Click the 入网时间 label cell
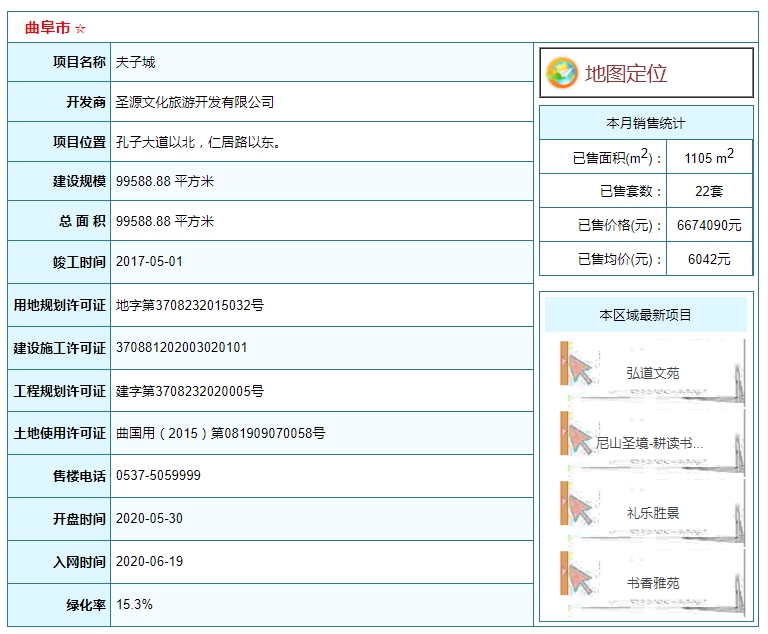The image size is (768, 634). pyautogui.click(x=59, y=562)
